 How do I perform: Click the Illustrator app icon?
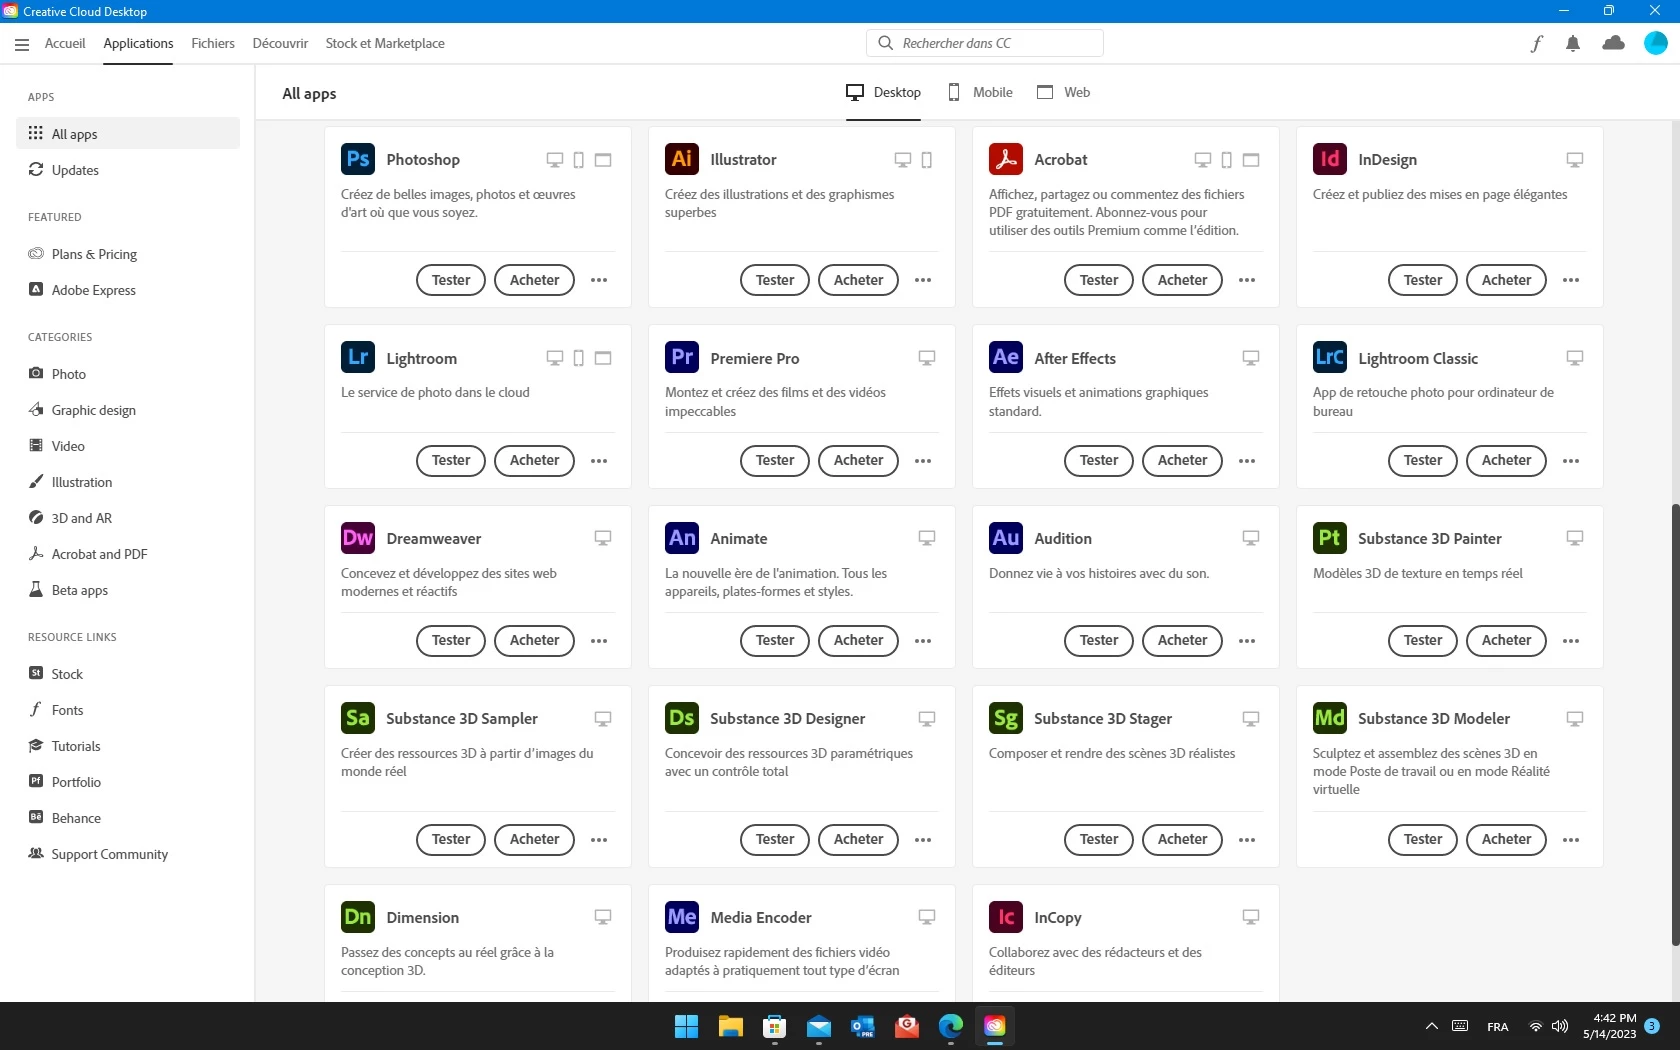682,159
